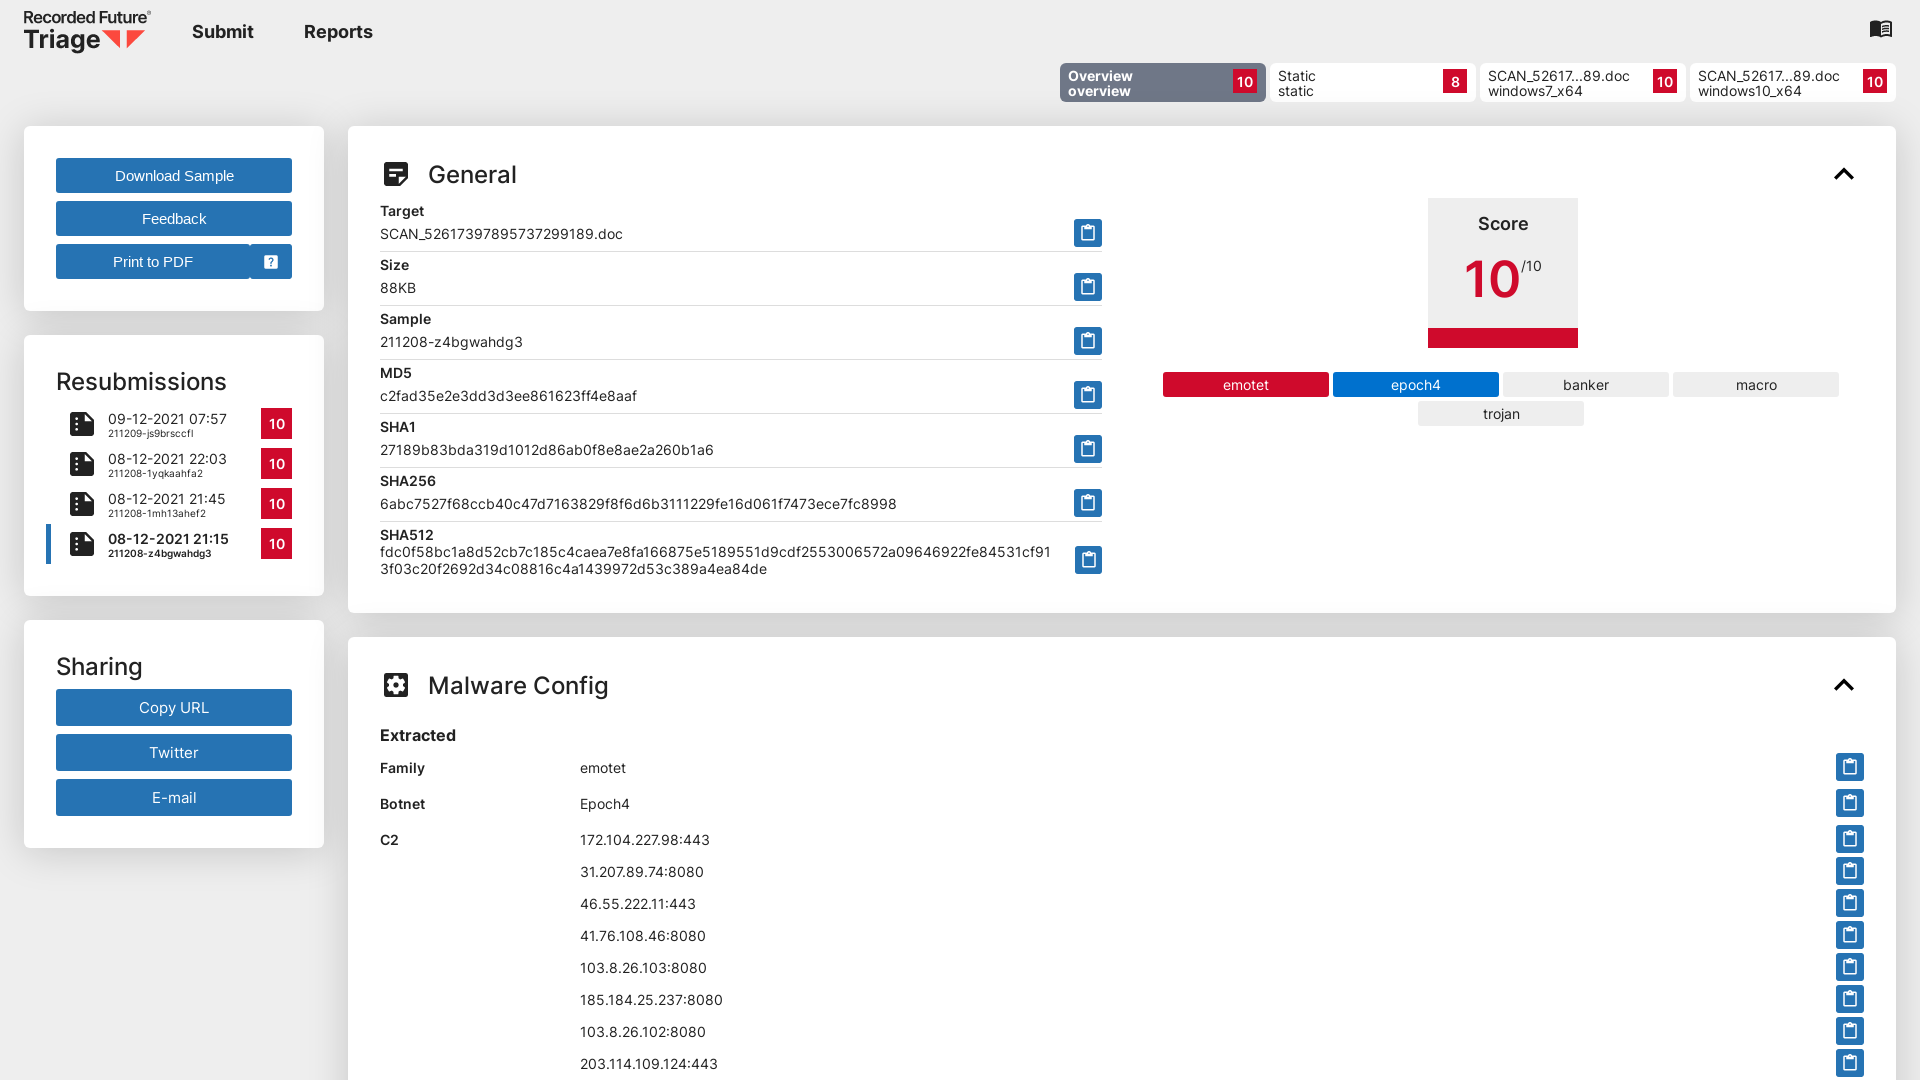Click the Feedback button
The image size is (1920, 1080).
174,219
